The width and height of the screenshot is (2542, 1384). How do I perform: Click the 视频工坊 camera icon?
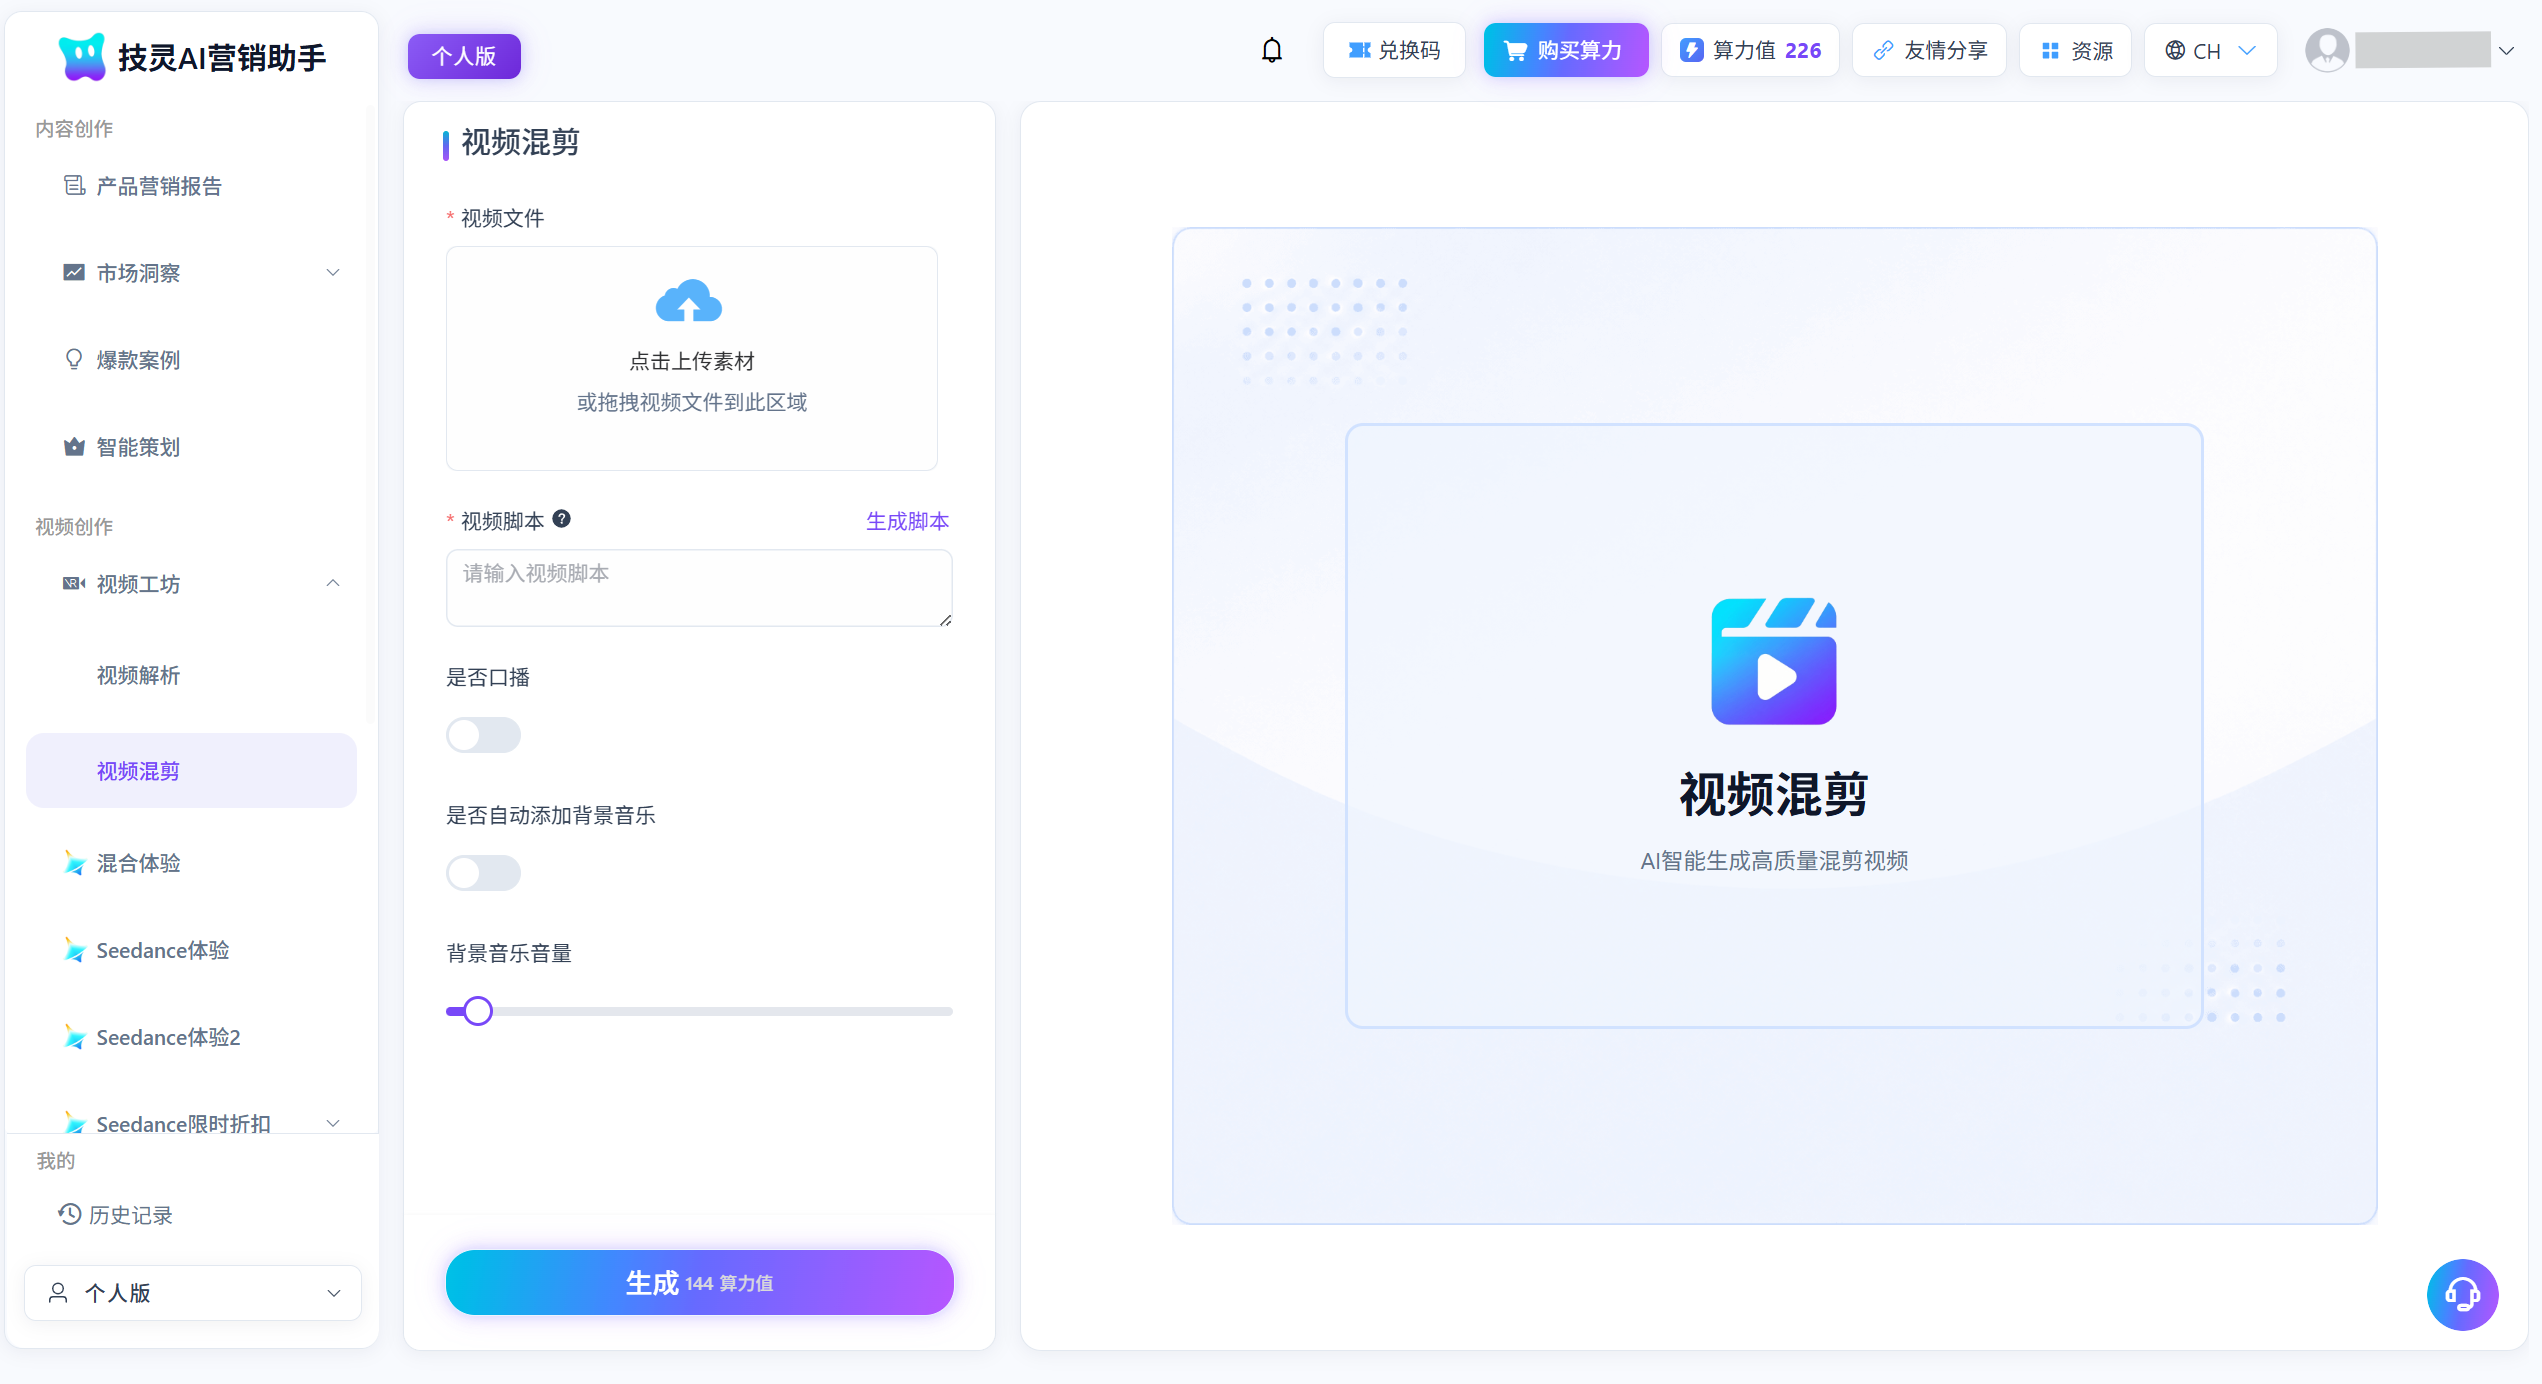pos(74,584)
